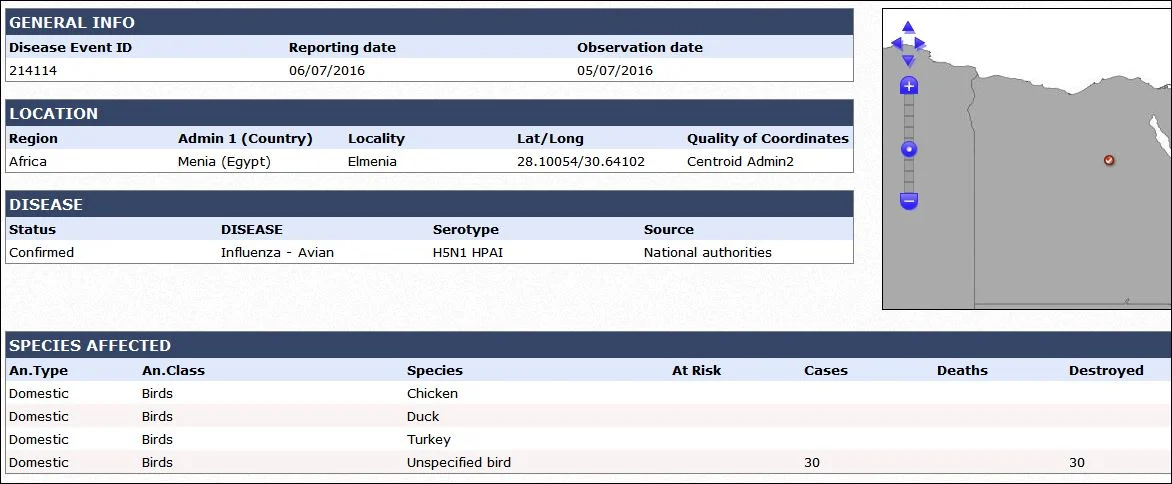
Task: Zoom out of the map with minus
Action: coord(909,200)
